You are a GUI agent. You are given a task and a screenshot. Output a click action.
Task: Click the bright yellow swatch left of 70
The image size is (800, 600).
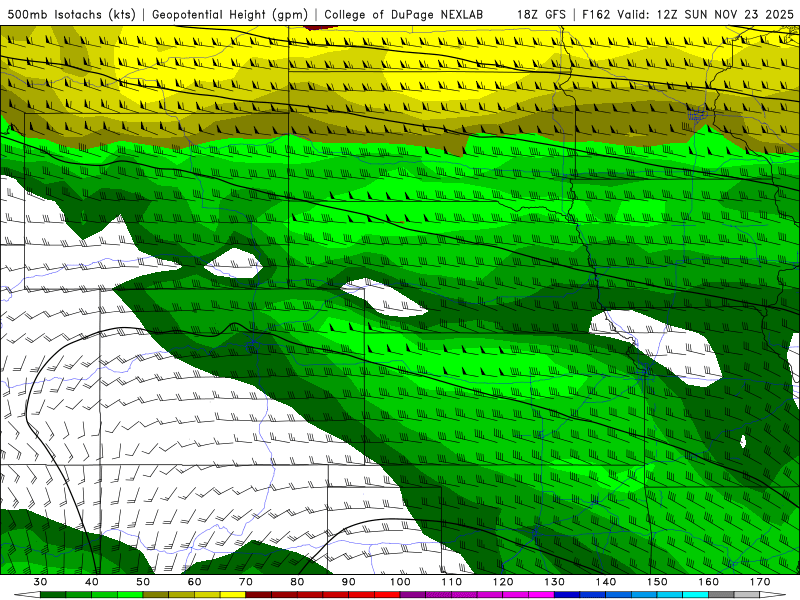pyautogui.click(x=233, y=595)
